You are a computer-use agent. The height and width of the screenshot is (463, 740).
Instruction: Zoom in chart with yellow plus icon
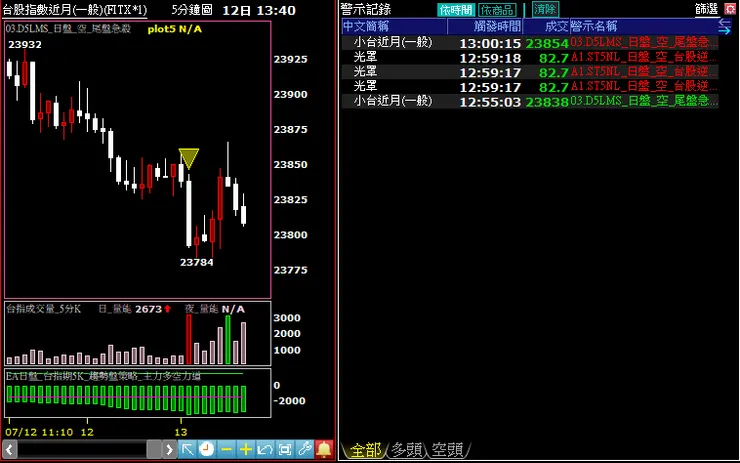coord(246,449)
